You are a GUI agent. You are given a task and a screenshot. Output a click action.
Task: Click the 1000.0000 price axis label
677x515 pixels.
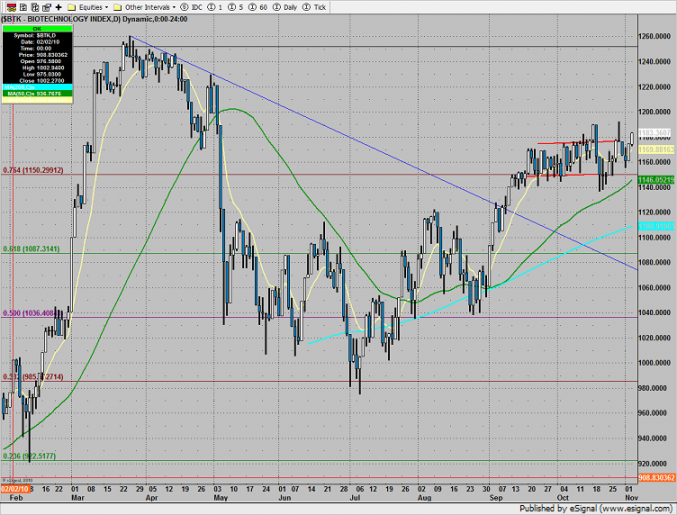click(655, 363)
